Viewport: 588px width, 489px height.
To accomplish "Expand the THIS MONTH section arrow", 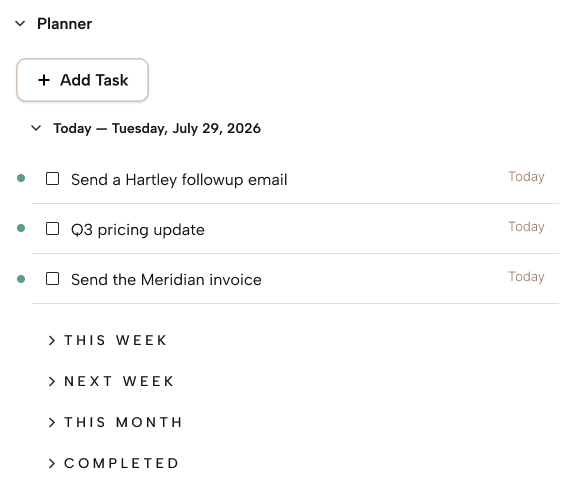I will (x=52, y=423).
